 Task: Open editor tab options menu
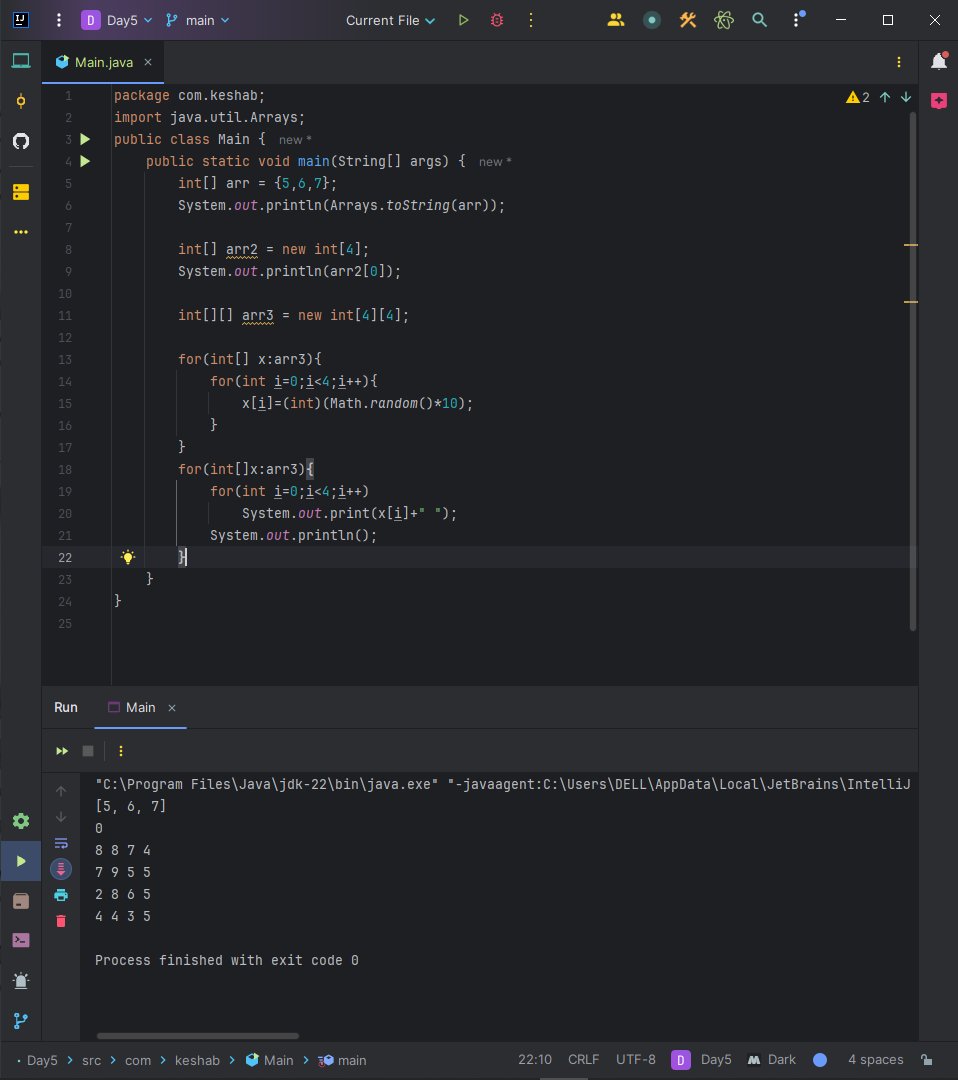899,62
